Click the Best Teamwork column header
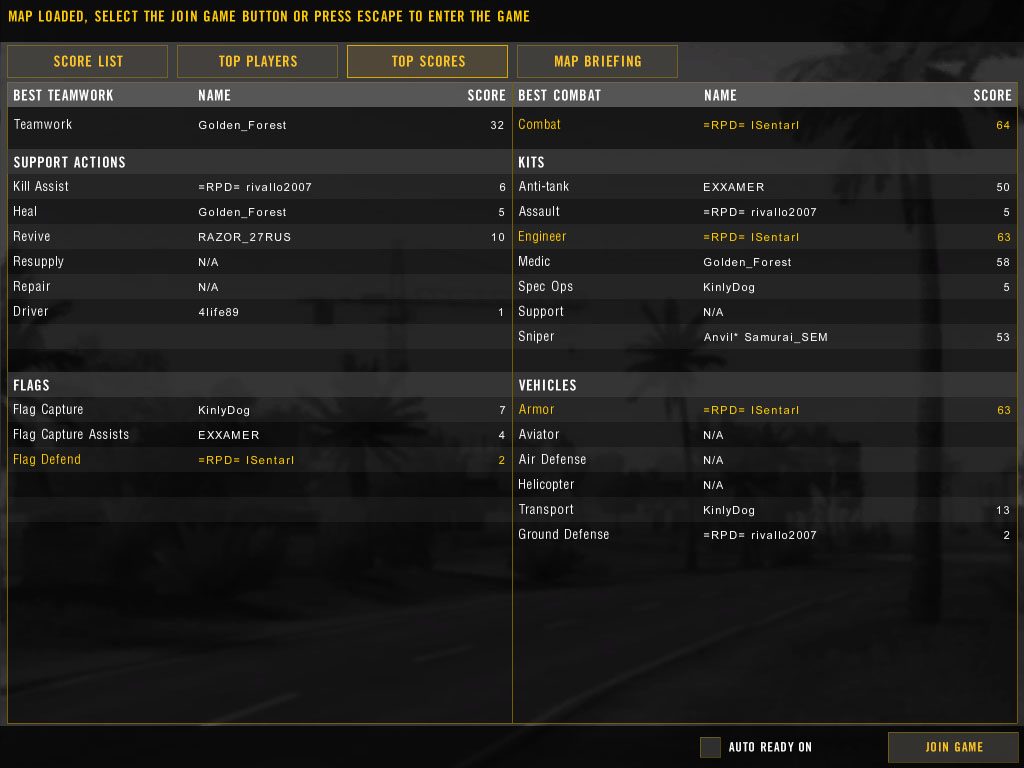The width and height of the screenshot is (1024, 768). coord(64,95)
